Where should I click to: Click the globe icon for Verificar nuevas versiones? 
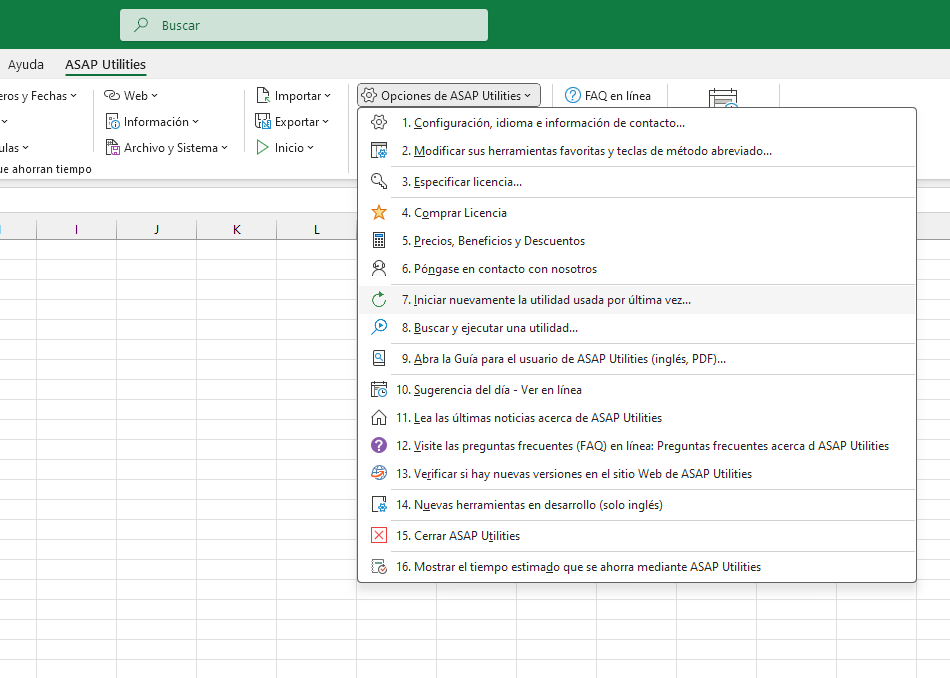tap(379, 473)
